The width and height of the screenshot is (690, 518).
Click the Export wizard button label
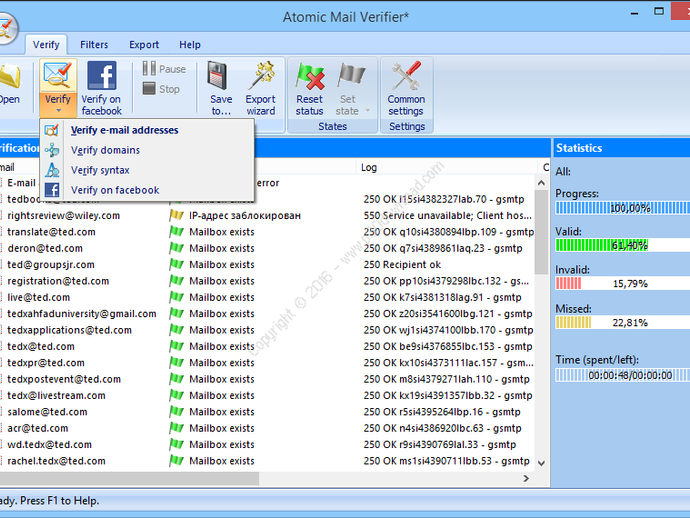pos(261,105)
